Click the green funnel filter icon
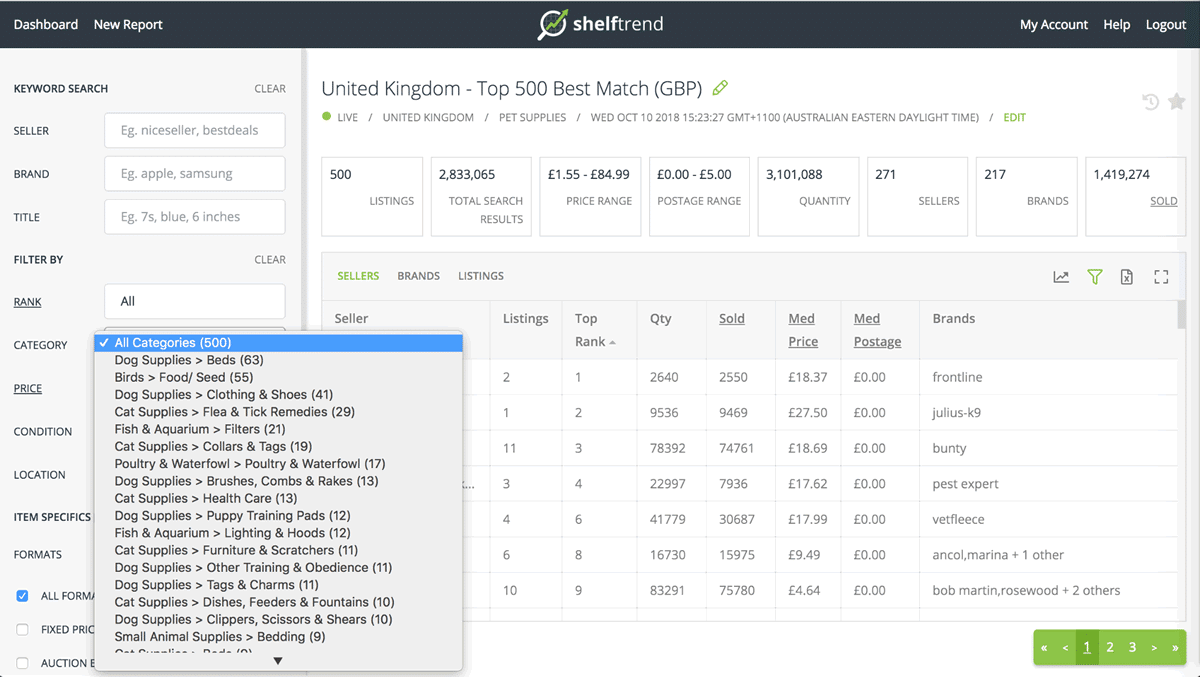The width and height of the screenshot is (1200, 677). [x=1095, y=277]
